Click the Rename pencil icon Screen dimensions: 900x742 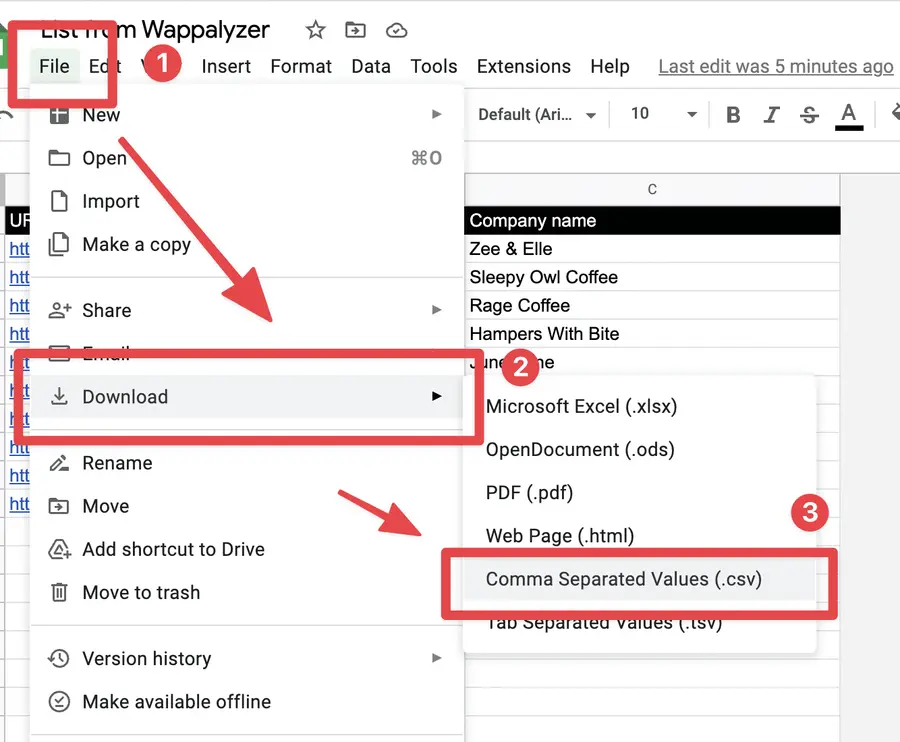pyautogui.click(x=59, y=463)
